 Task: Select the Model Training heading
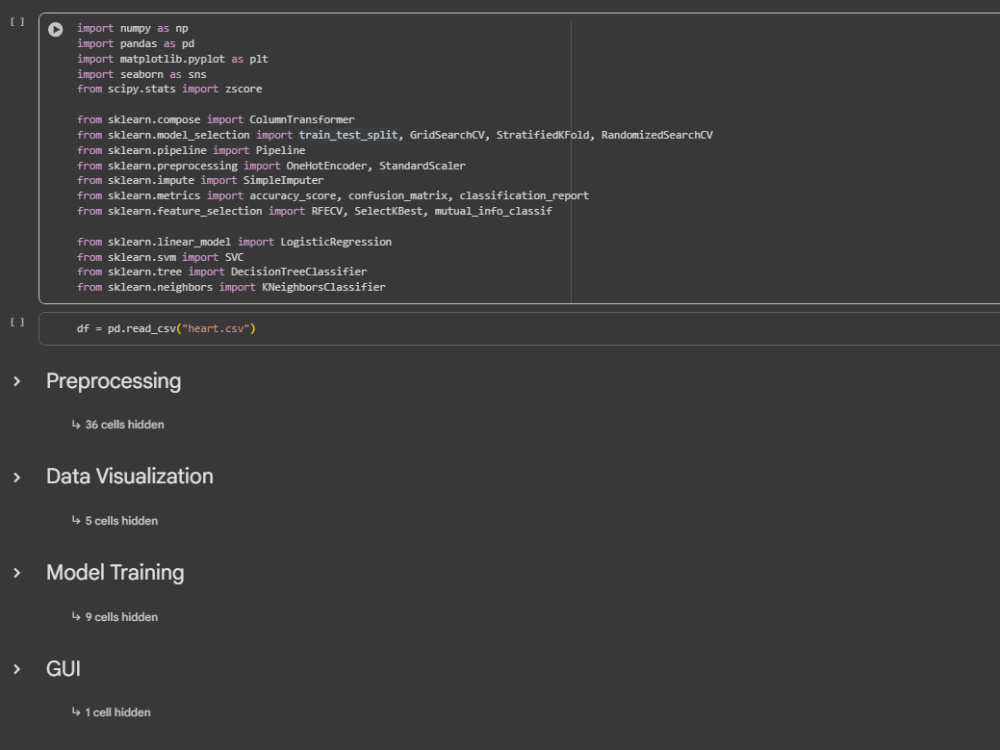tap(115, 573)
